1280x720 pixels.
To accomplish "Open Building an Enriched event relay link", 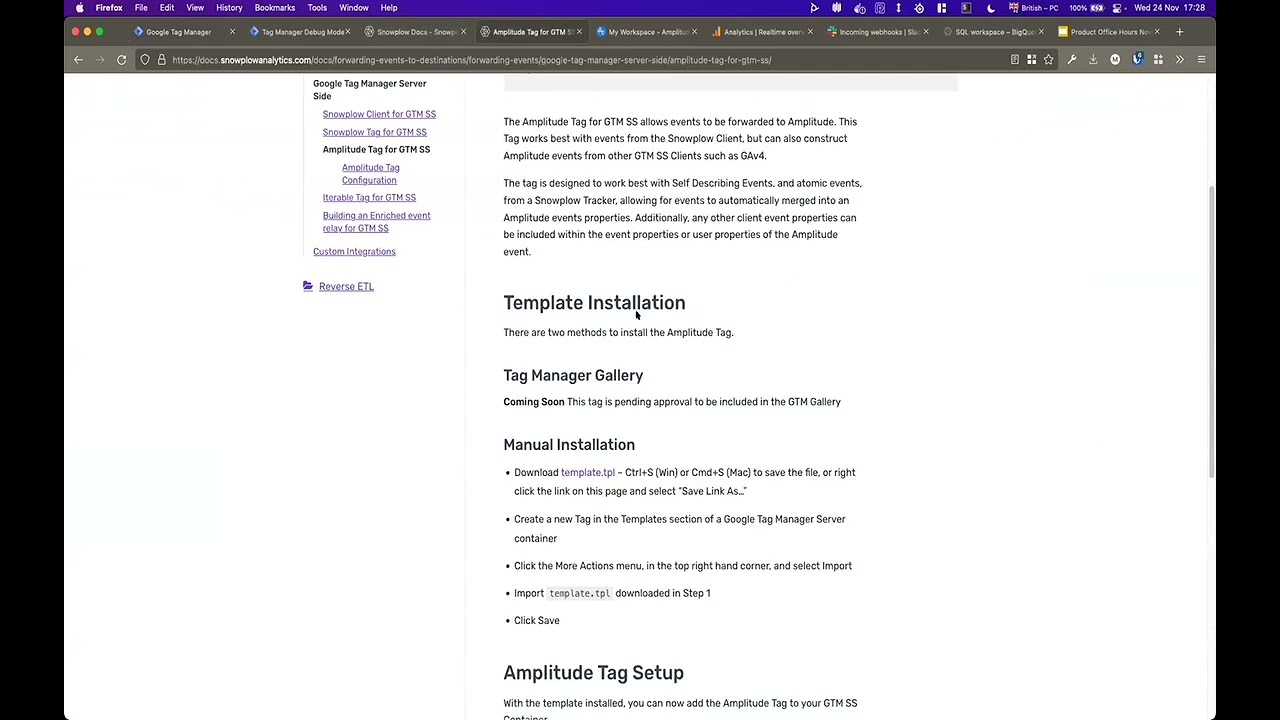I will coord(376,222).
